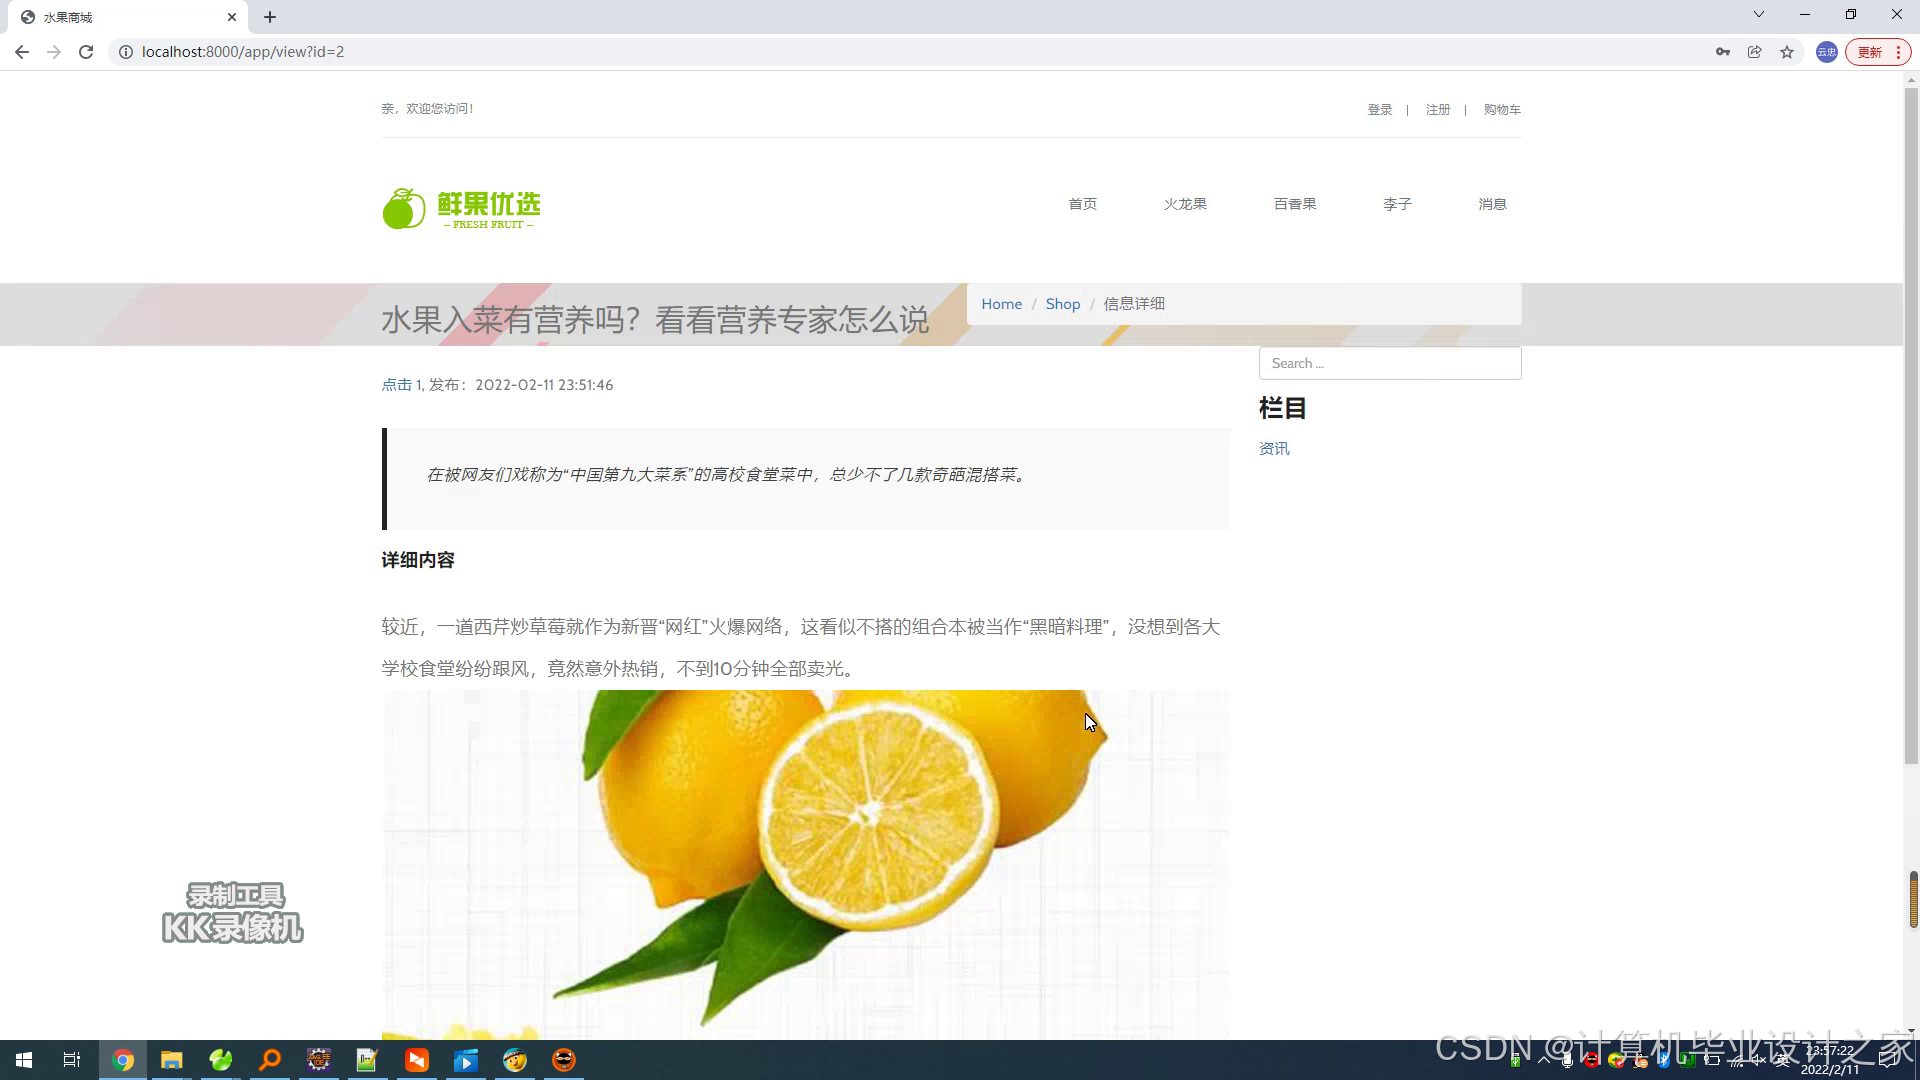Open the taskbar clock and date
The image size is (1920, 1080).
1829,1060
